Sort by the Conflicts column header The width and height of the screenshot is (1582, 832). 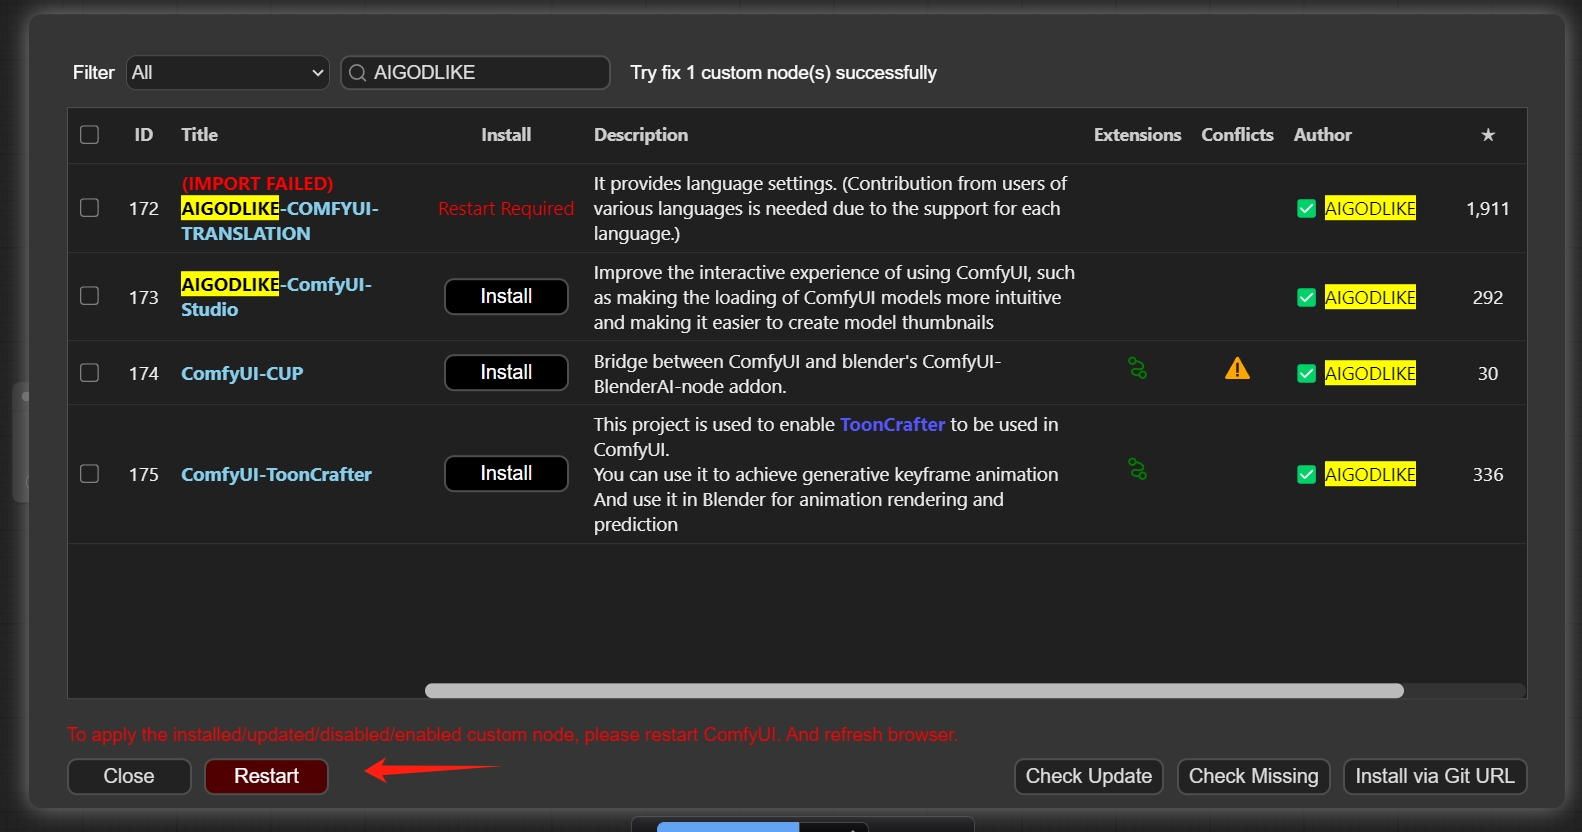(x=1237, y=135)
